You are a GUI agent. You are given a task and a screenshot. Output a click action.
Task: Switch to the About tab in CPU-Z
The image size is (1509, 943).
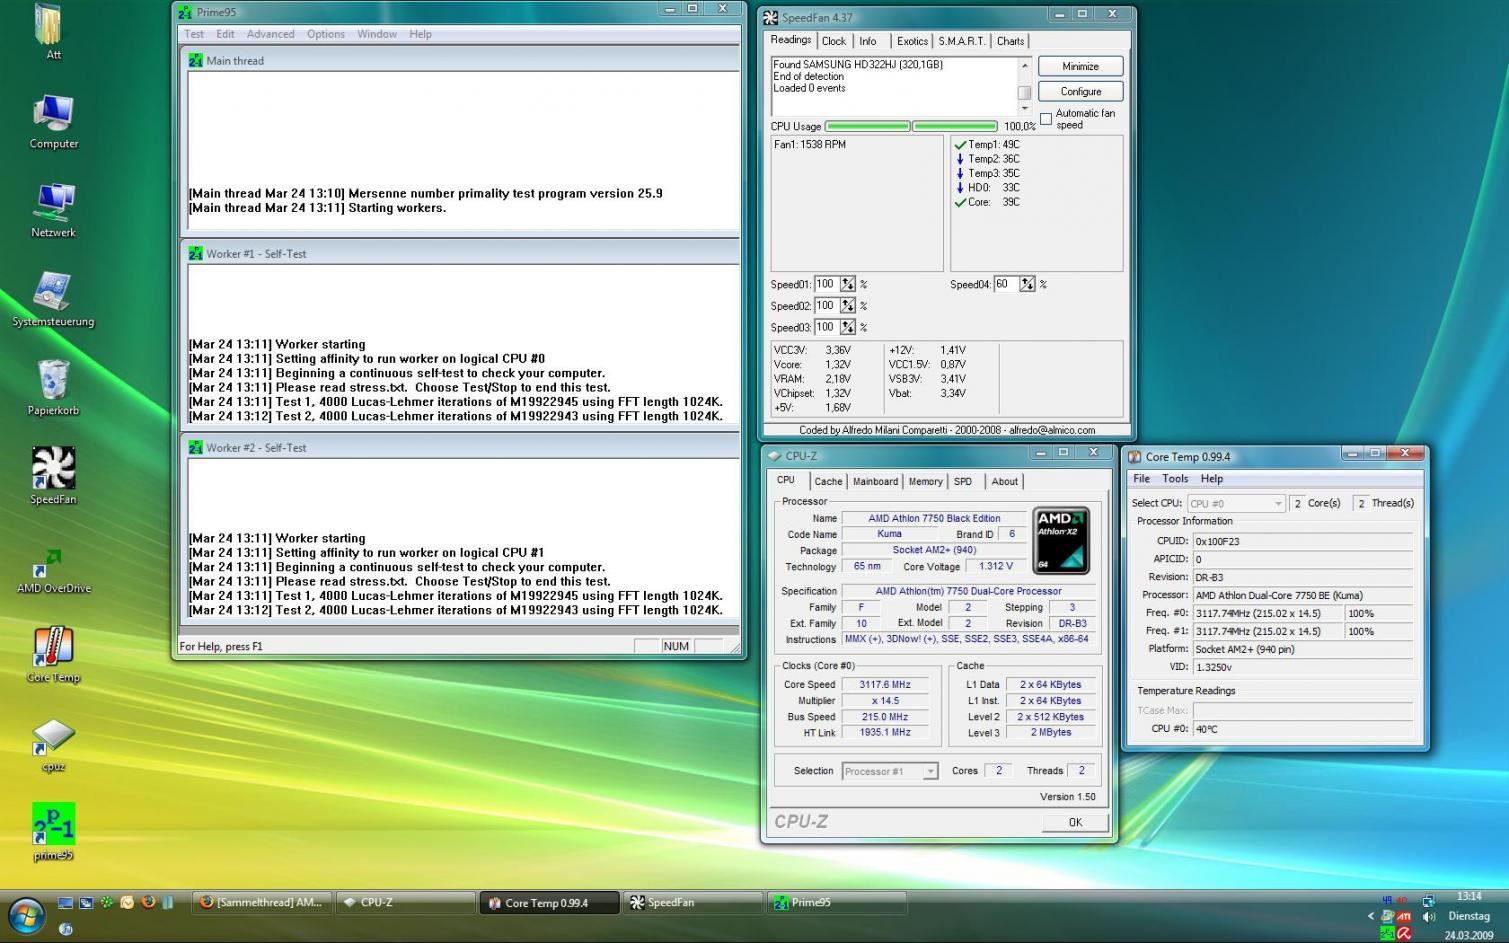tap(1004, 481)
